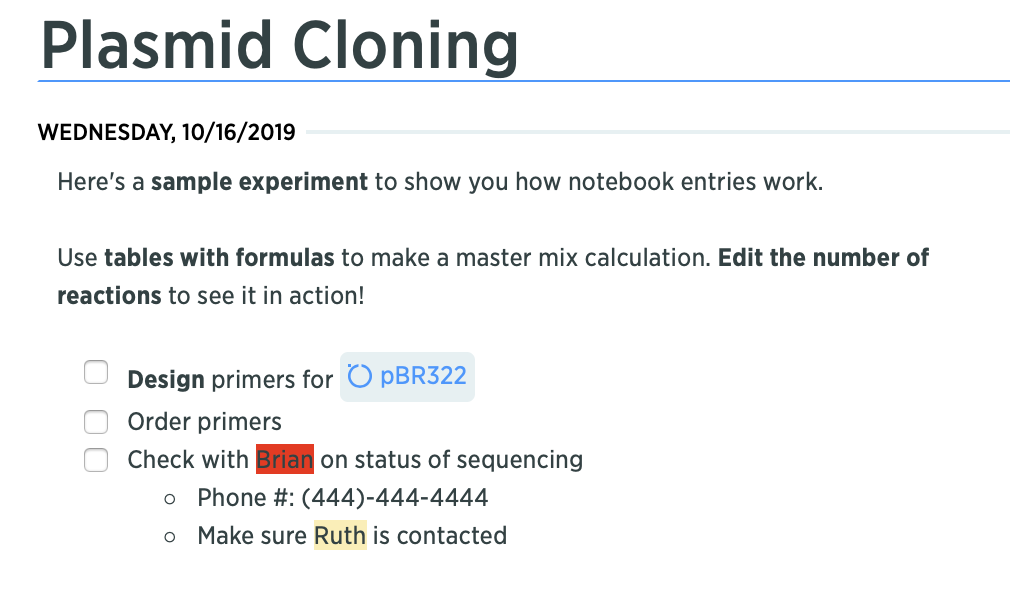Open the pBR322 plasmid link

pyautogui.click(x=407, y=377)
